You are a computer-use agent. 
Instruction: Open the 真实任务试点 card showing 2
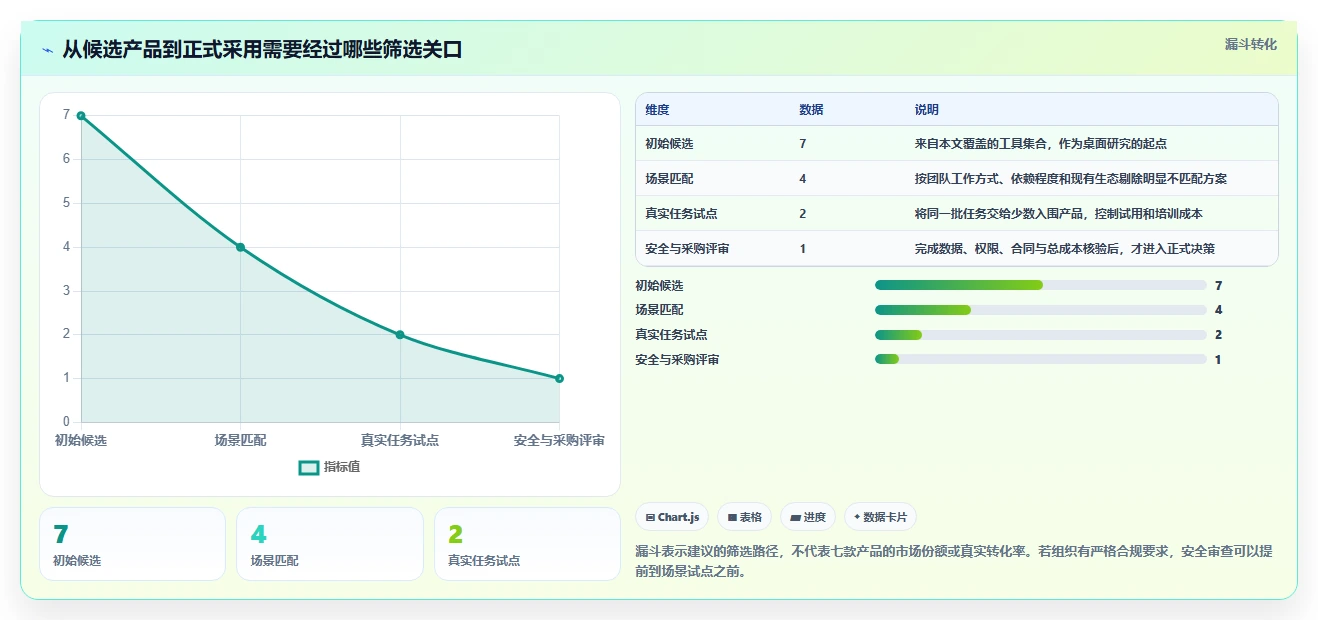527,544
